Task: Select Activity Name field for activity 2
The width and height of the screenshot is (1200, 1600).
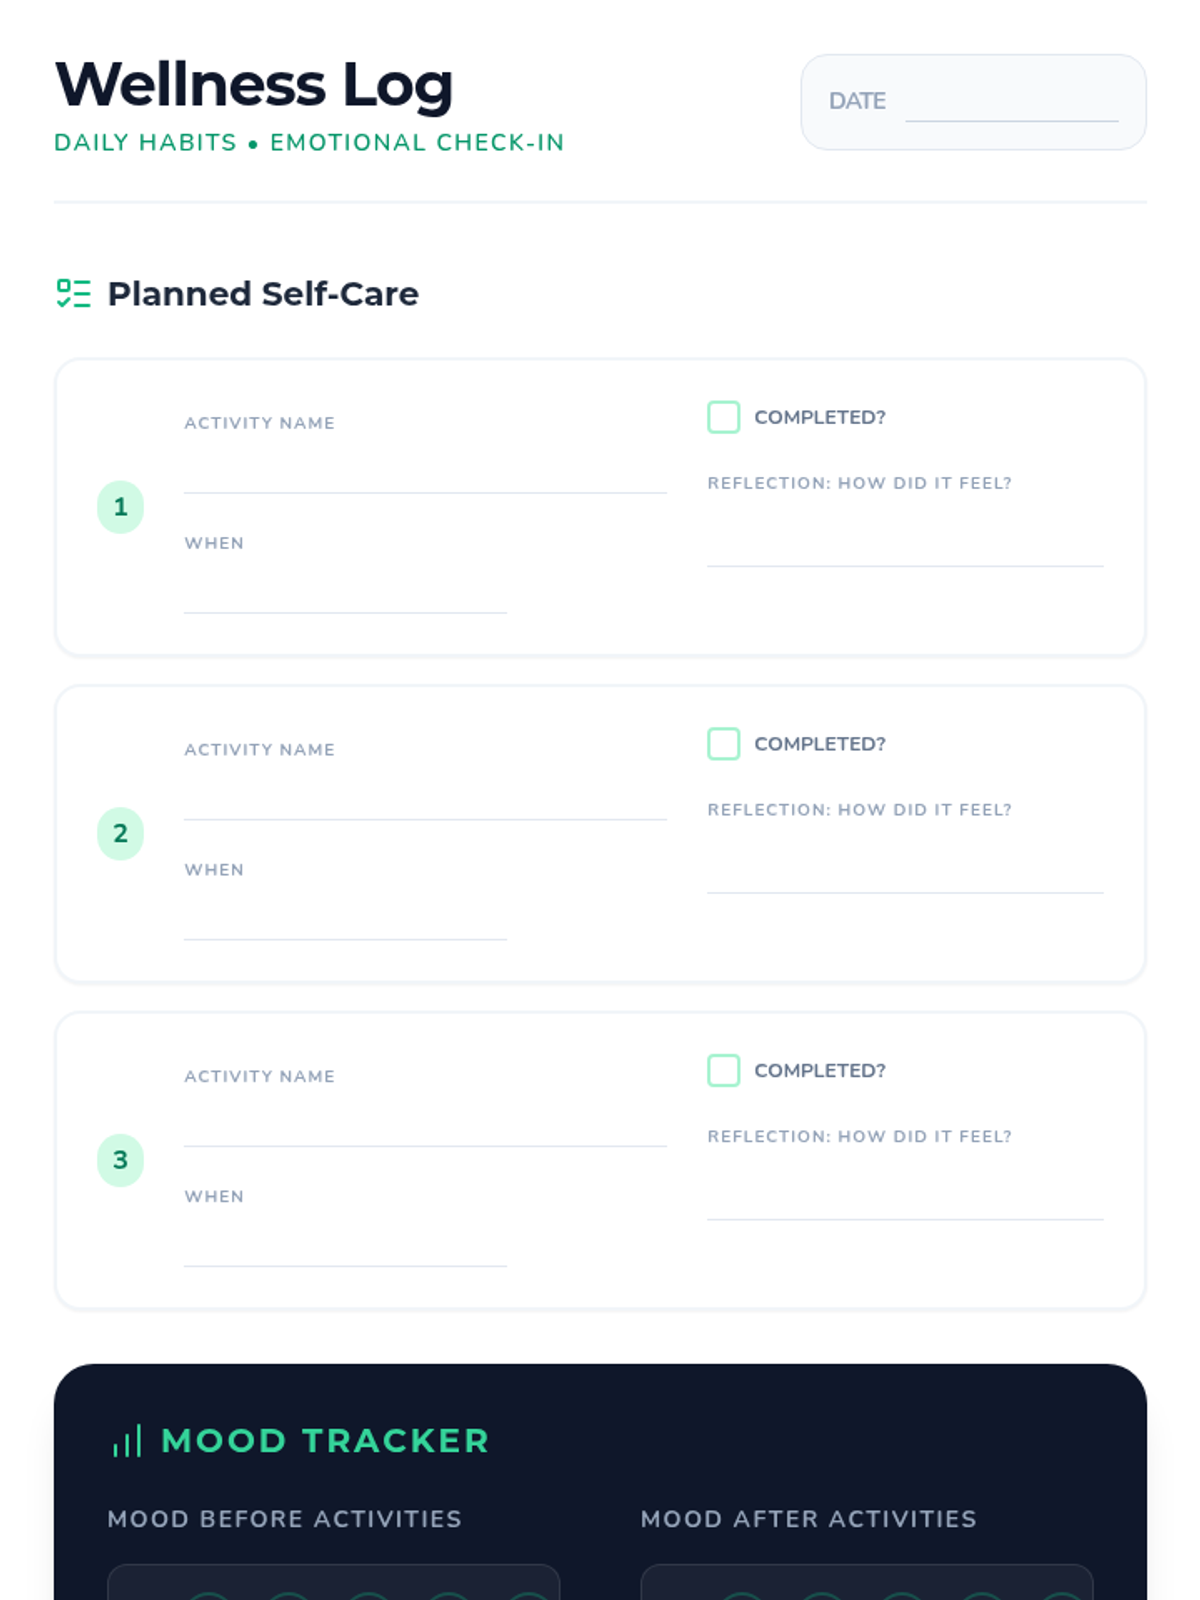Action: point(425,796)
